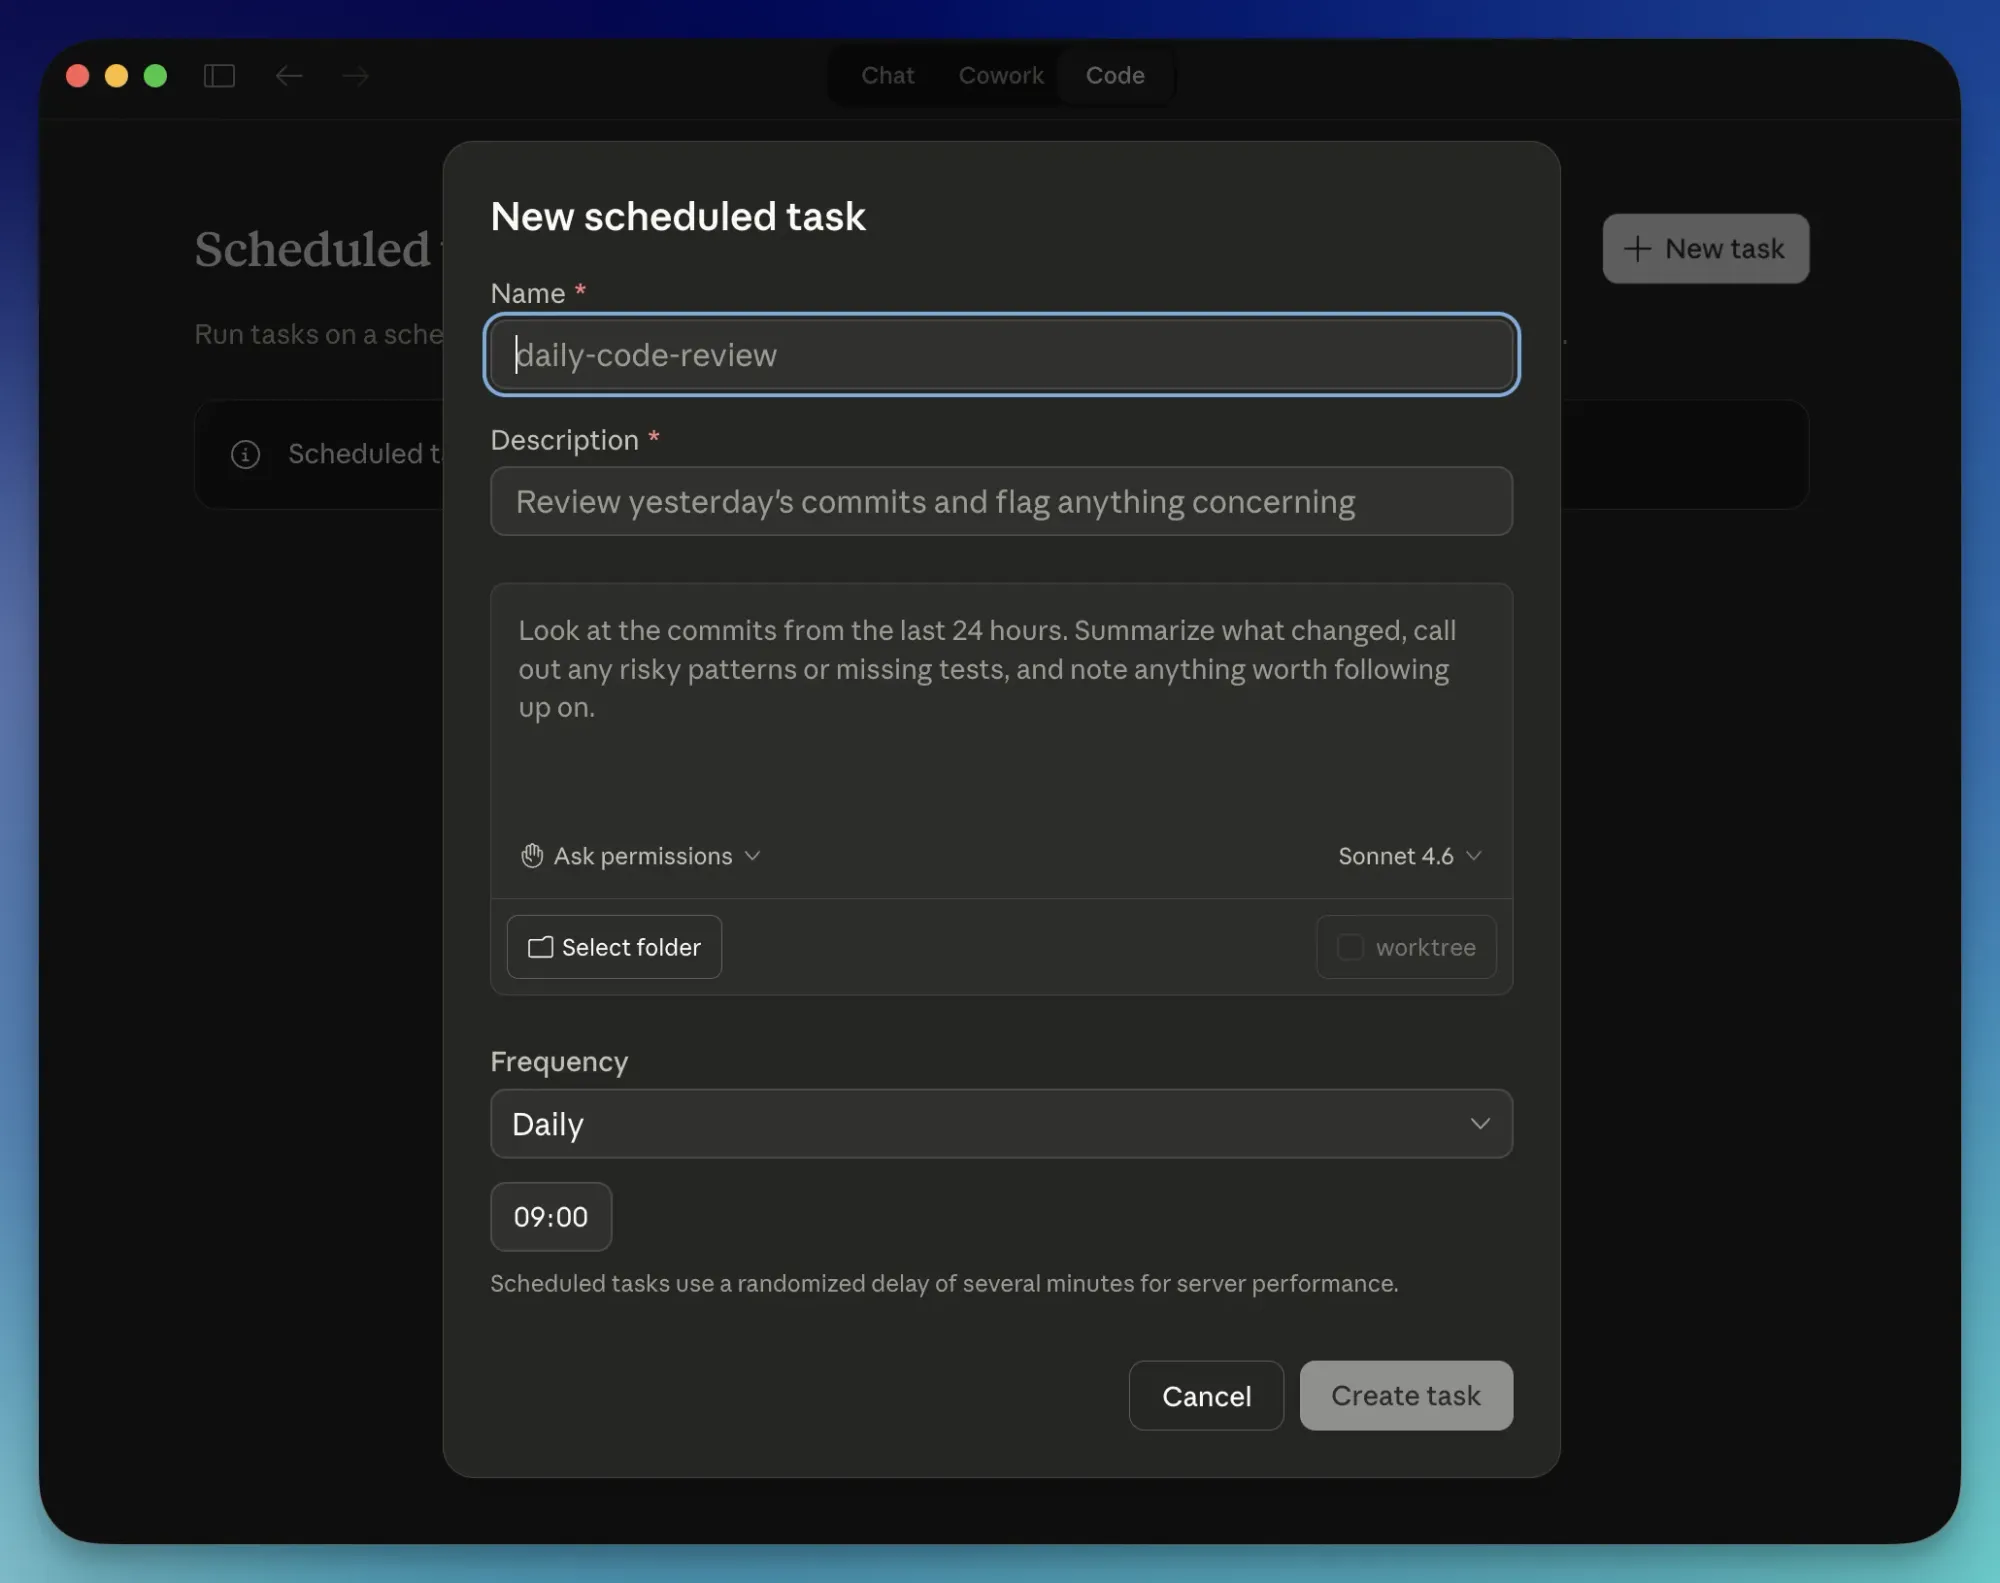Click the green macOS fullscreen button

click(x=155, y=76)
